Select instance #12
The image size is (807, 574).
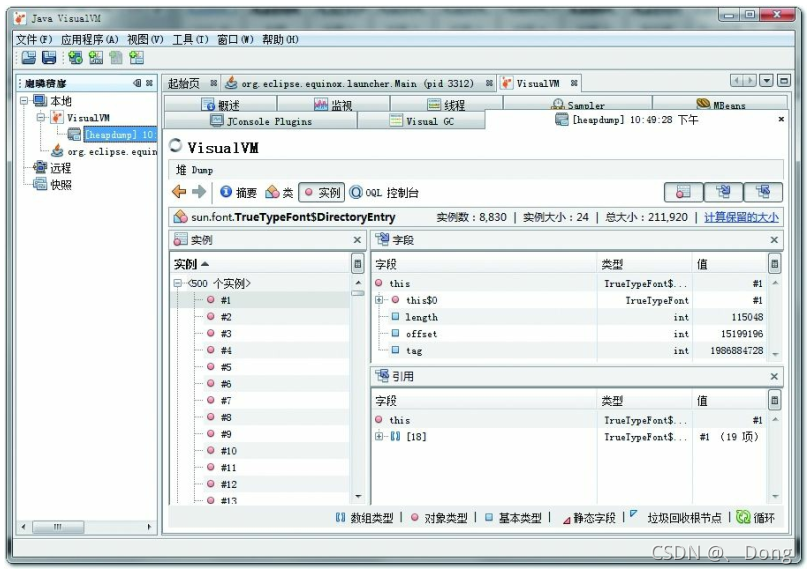click(229, 484)
